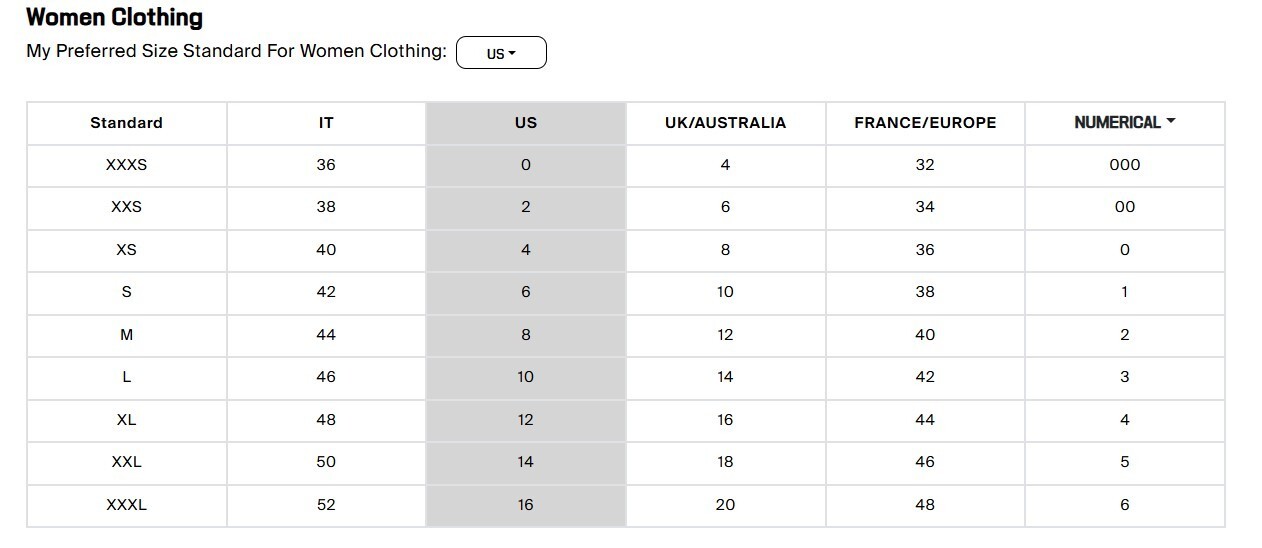This screenshot has height=548, width=1262.
Task: Click UK/Australia size 14 cell
Action: (x=726, y=377)
